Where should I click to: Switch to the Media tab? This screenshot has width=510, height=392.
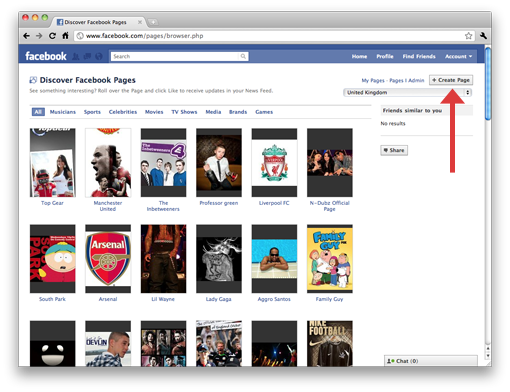213,112
